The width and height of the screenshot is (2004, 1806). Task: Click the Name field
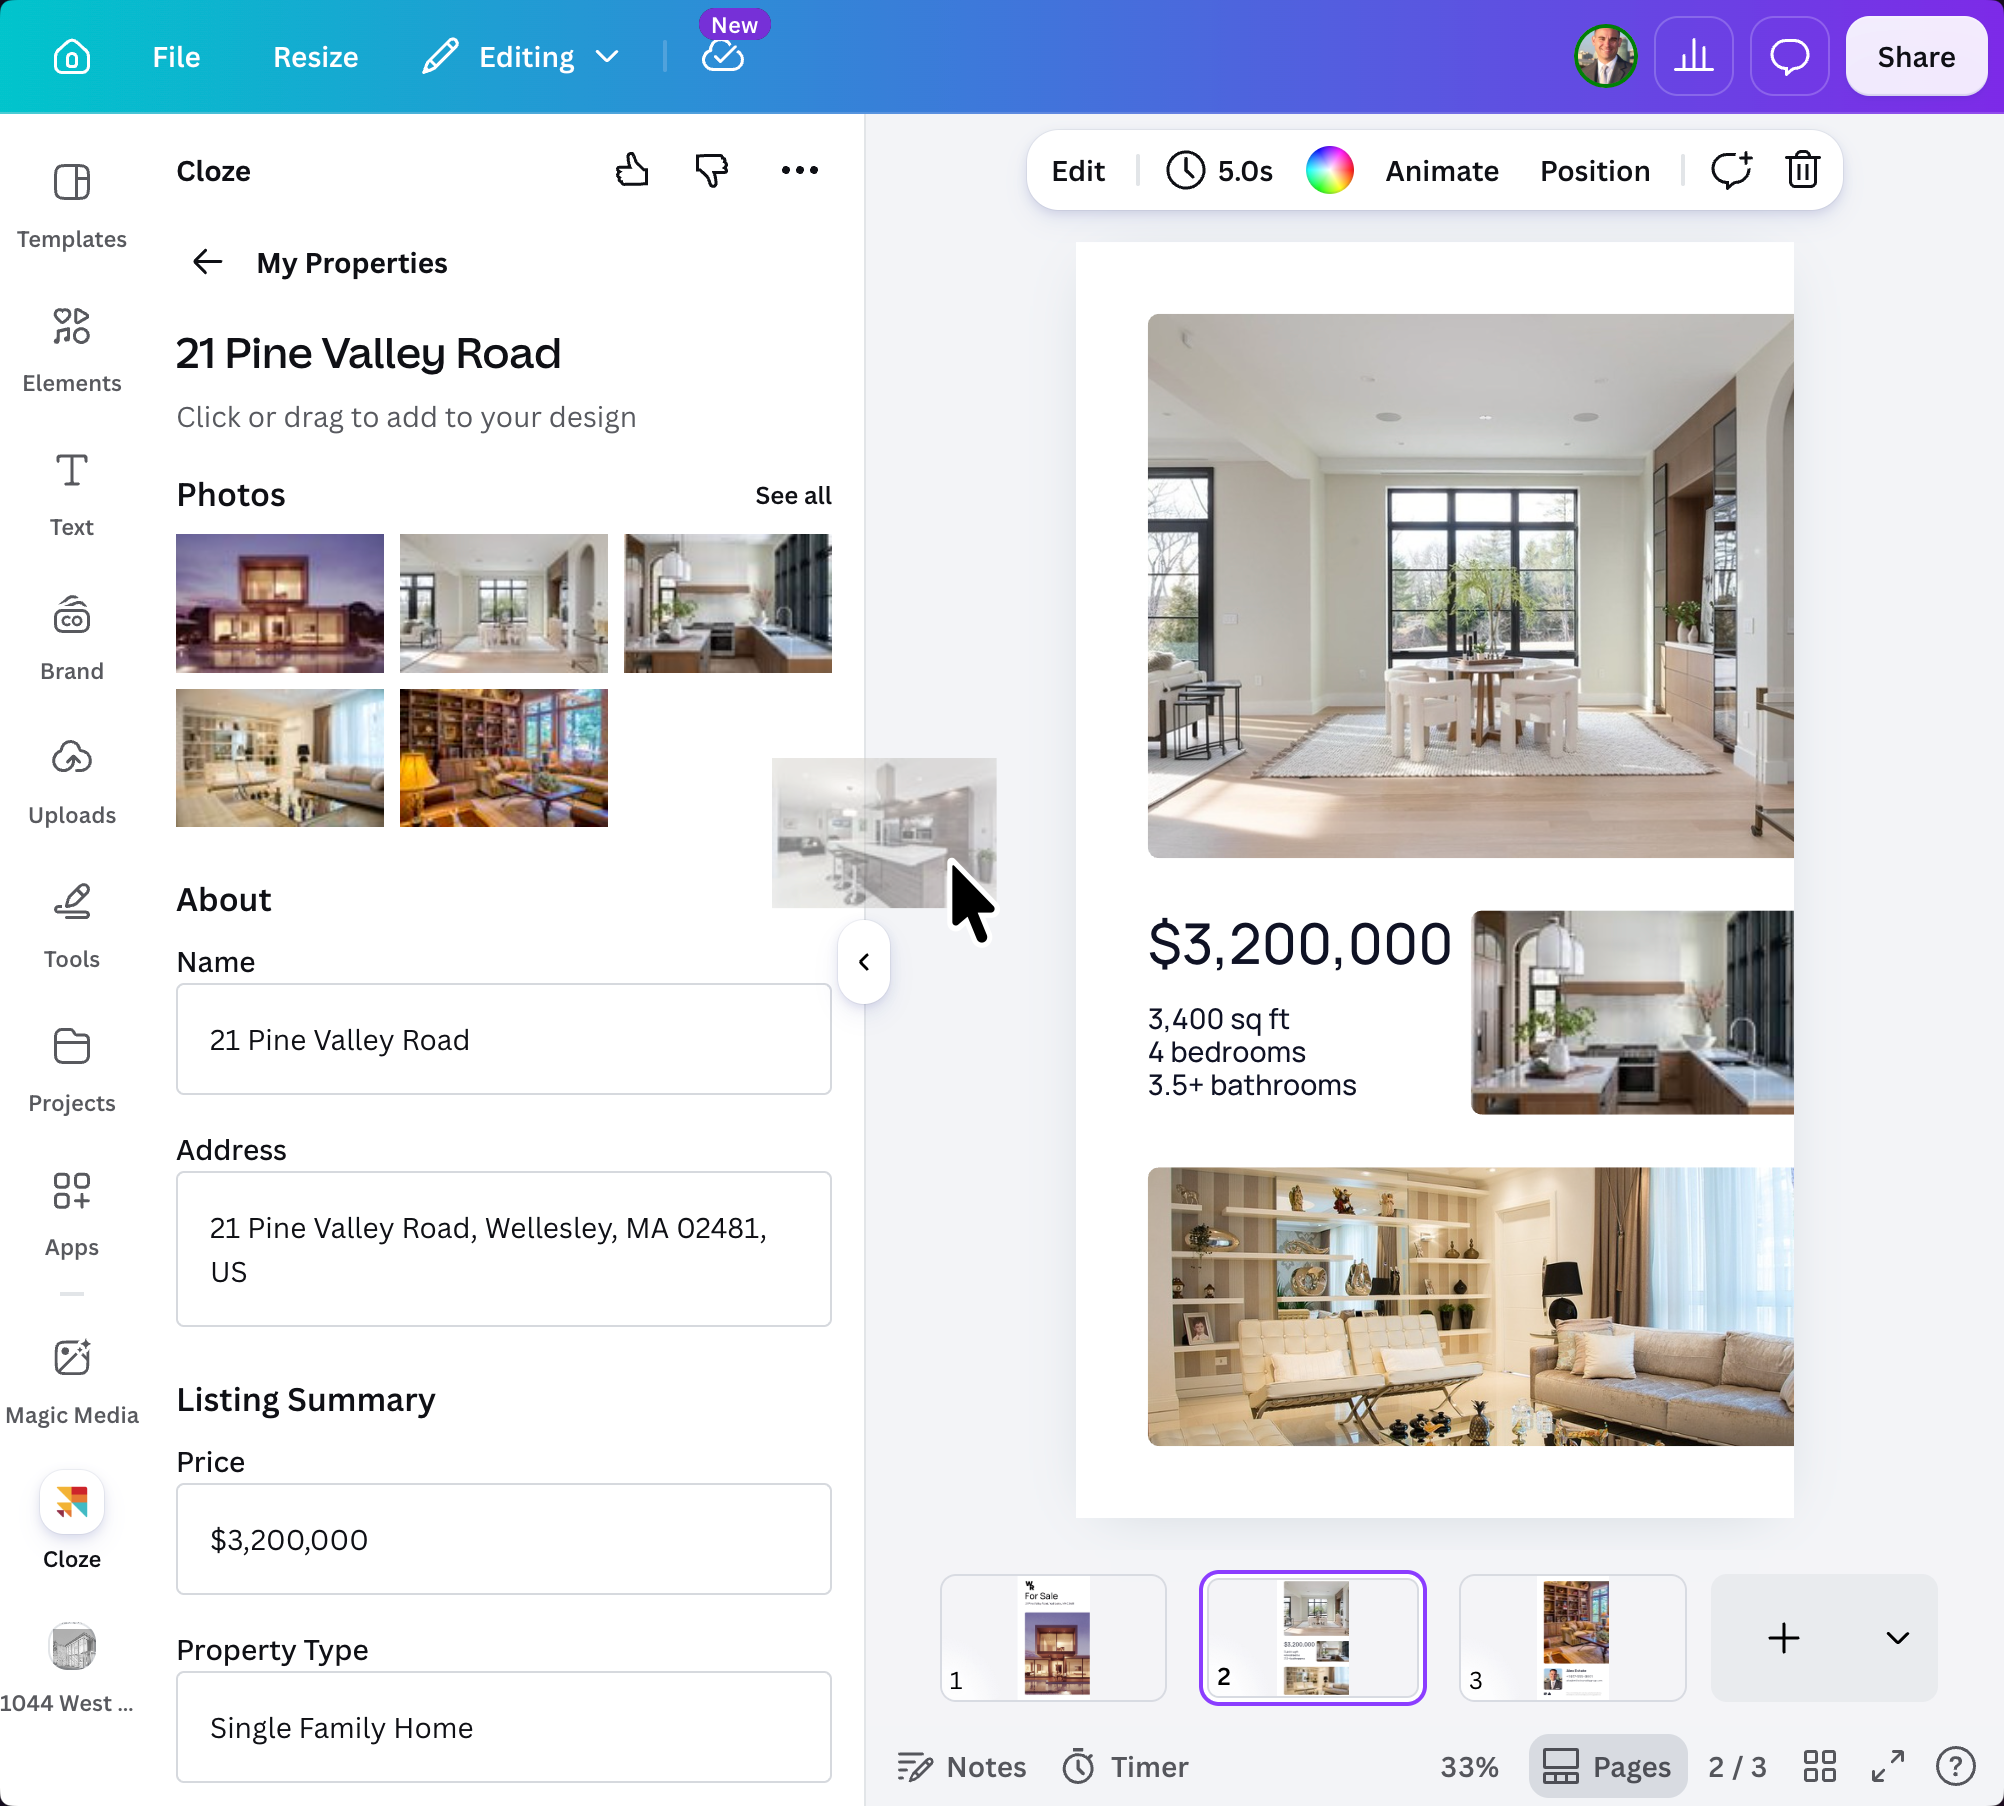504,1040
